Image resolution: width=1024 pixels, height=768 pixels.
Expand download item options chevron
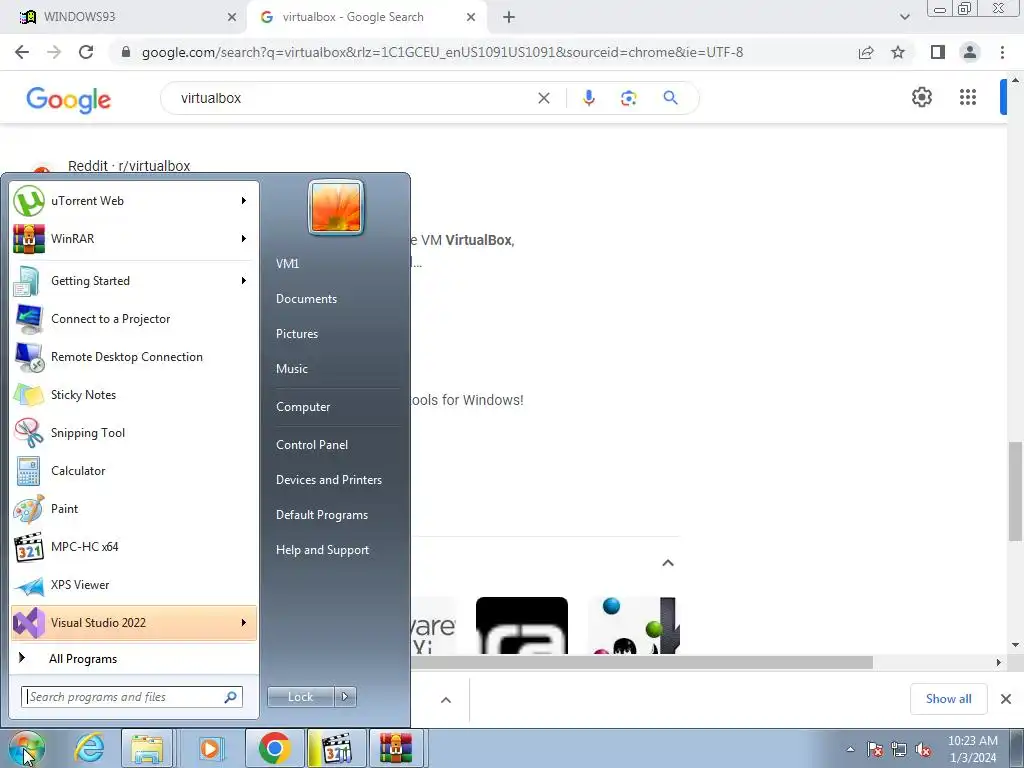[x=446, y=700]
